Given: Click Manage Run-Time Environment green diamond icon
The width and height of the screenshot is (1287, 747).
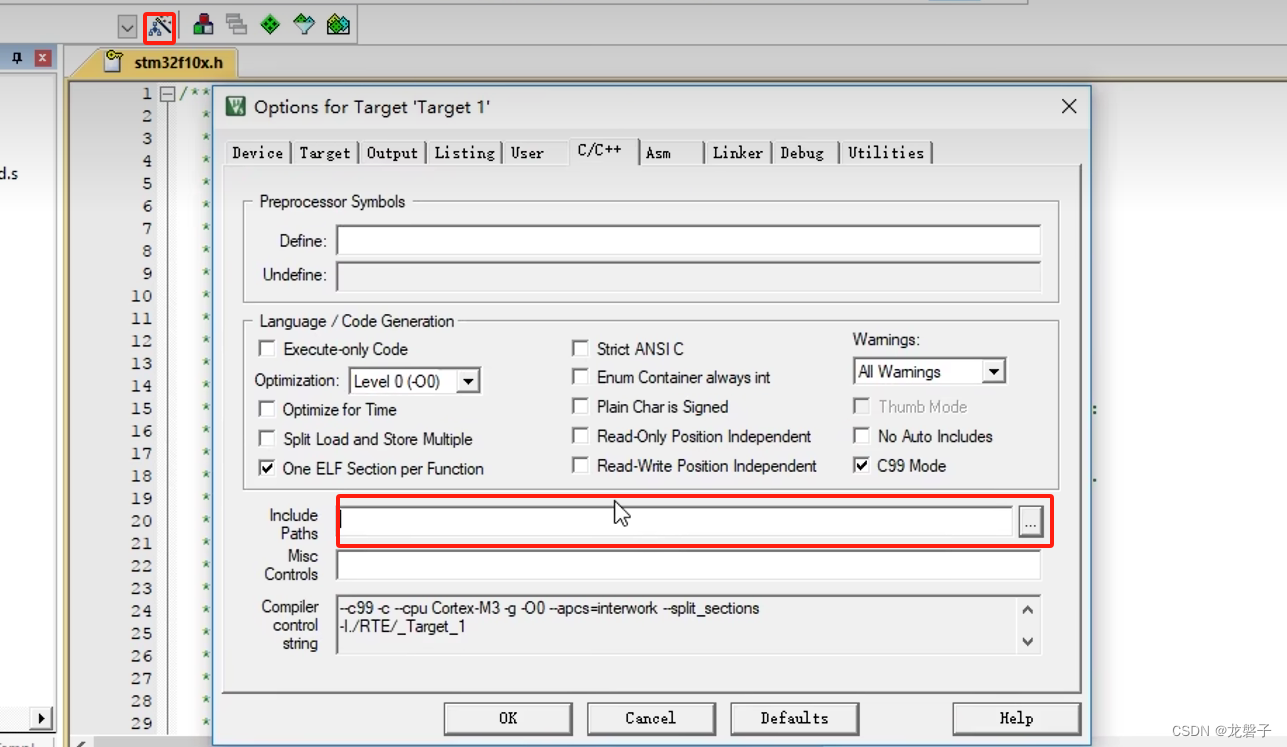Looking at the screenshot, I should (x=270, y=24).
